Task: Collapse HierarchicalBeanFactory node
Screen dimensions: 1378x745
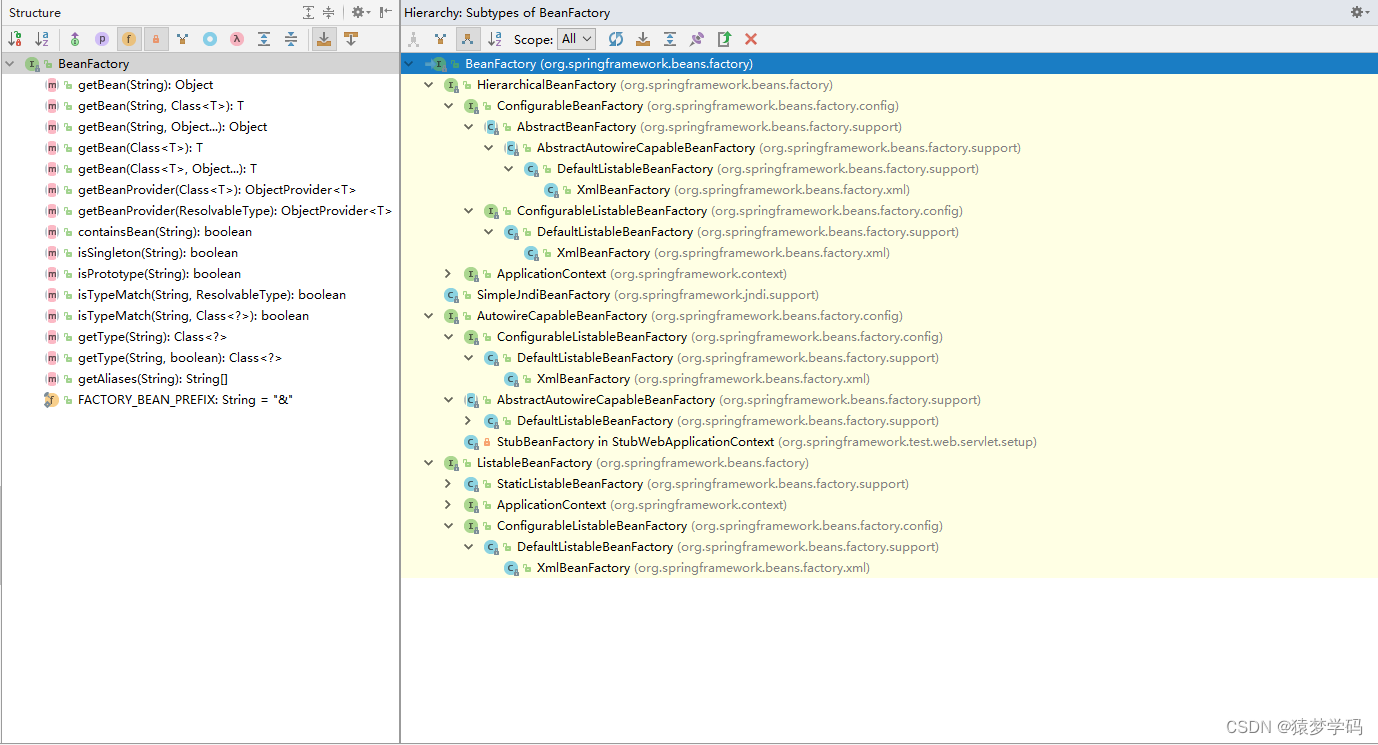Action: pos(429,85)
